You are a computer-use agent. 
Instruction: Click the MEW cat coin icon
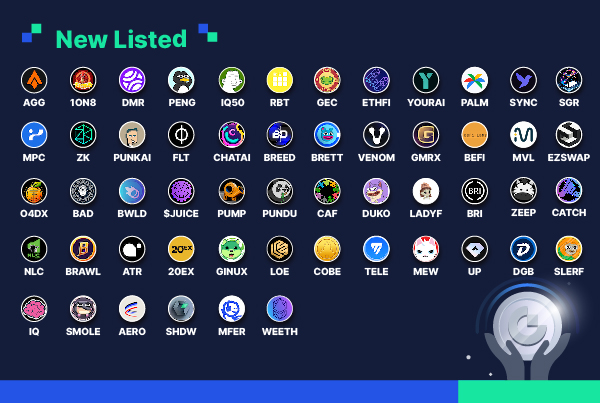click(x=426, y=249)
